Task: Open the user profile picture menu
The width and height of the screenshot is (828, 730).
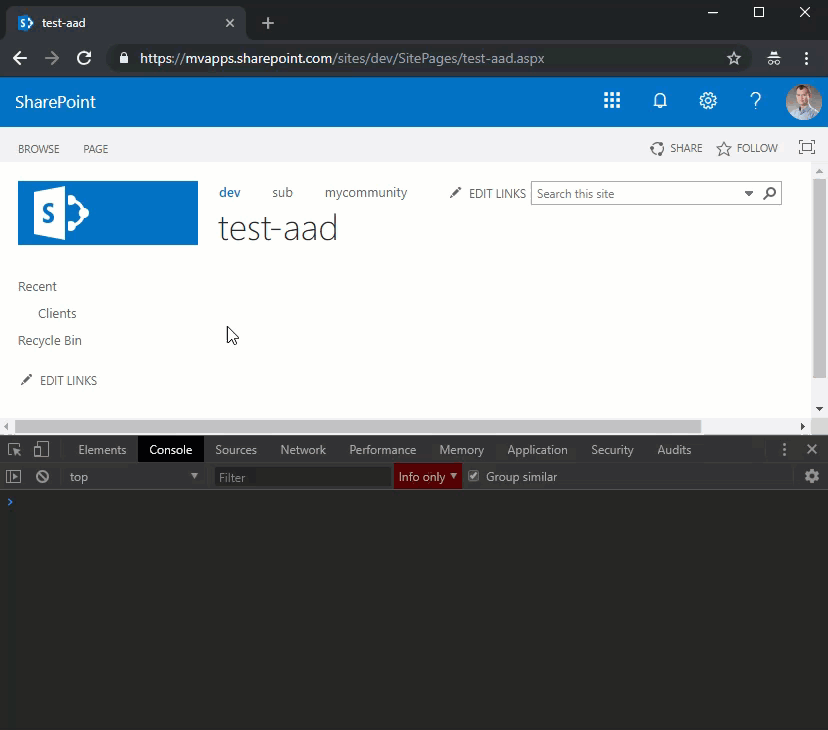Action: point(803,102)
